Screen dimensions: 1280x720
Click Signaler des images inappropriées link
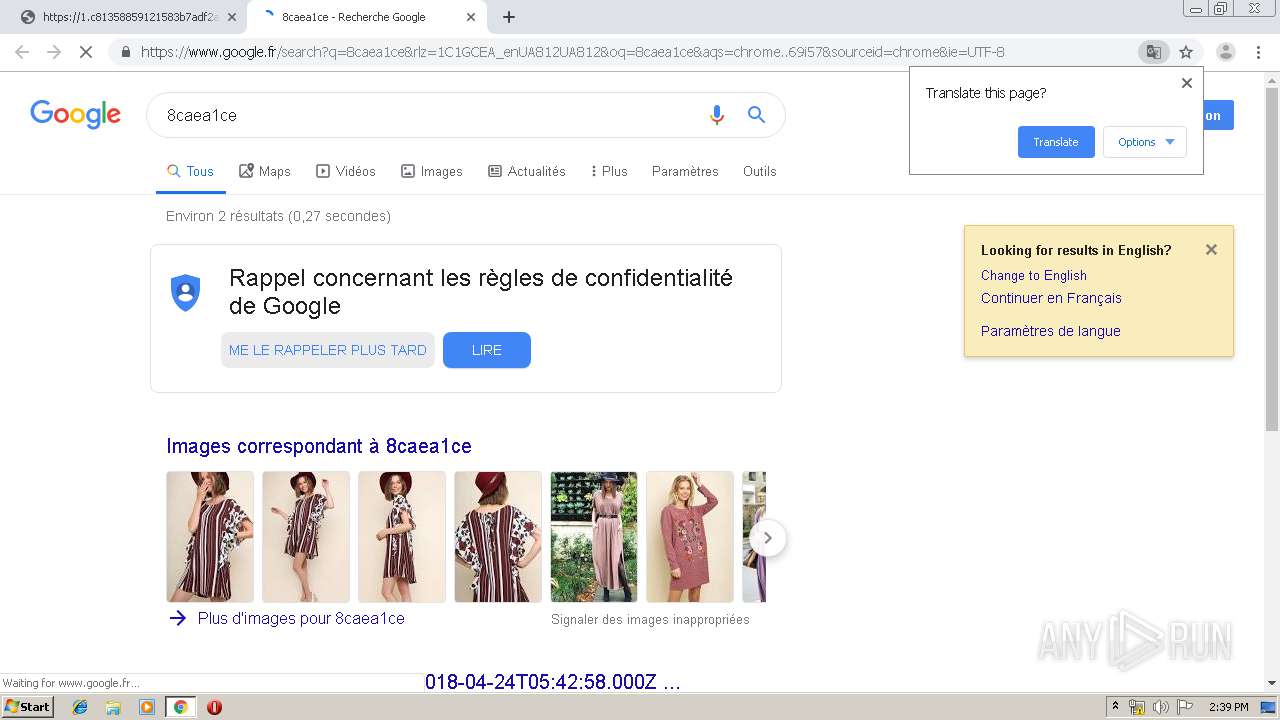tap(650, 620)
